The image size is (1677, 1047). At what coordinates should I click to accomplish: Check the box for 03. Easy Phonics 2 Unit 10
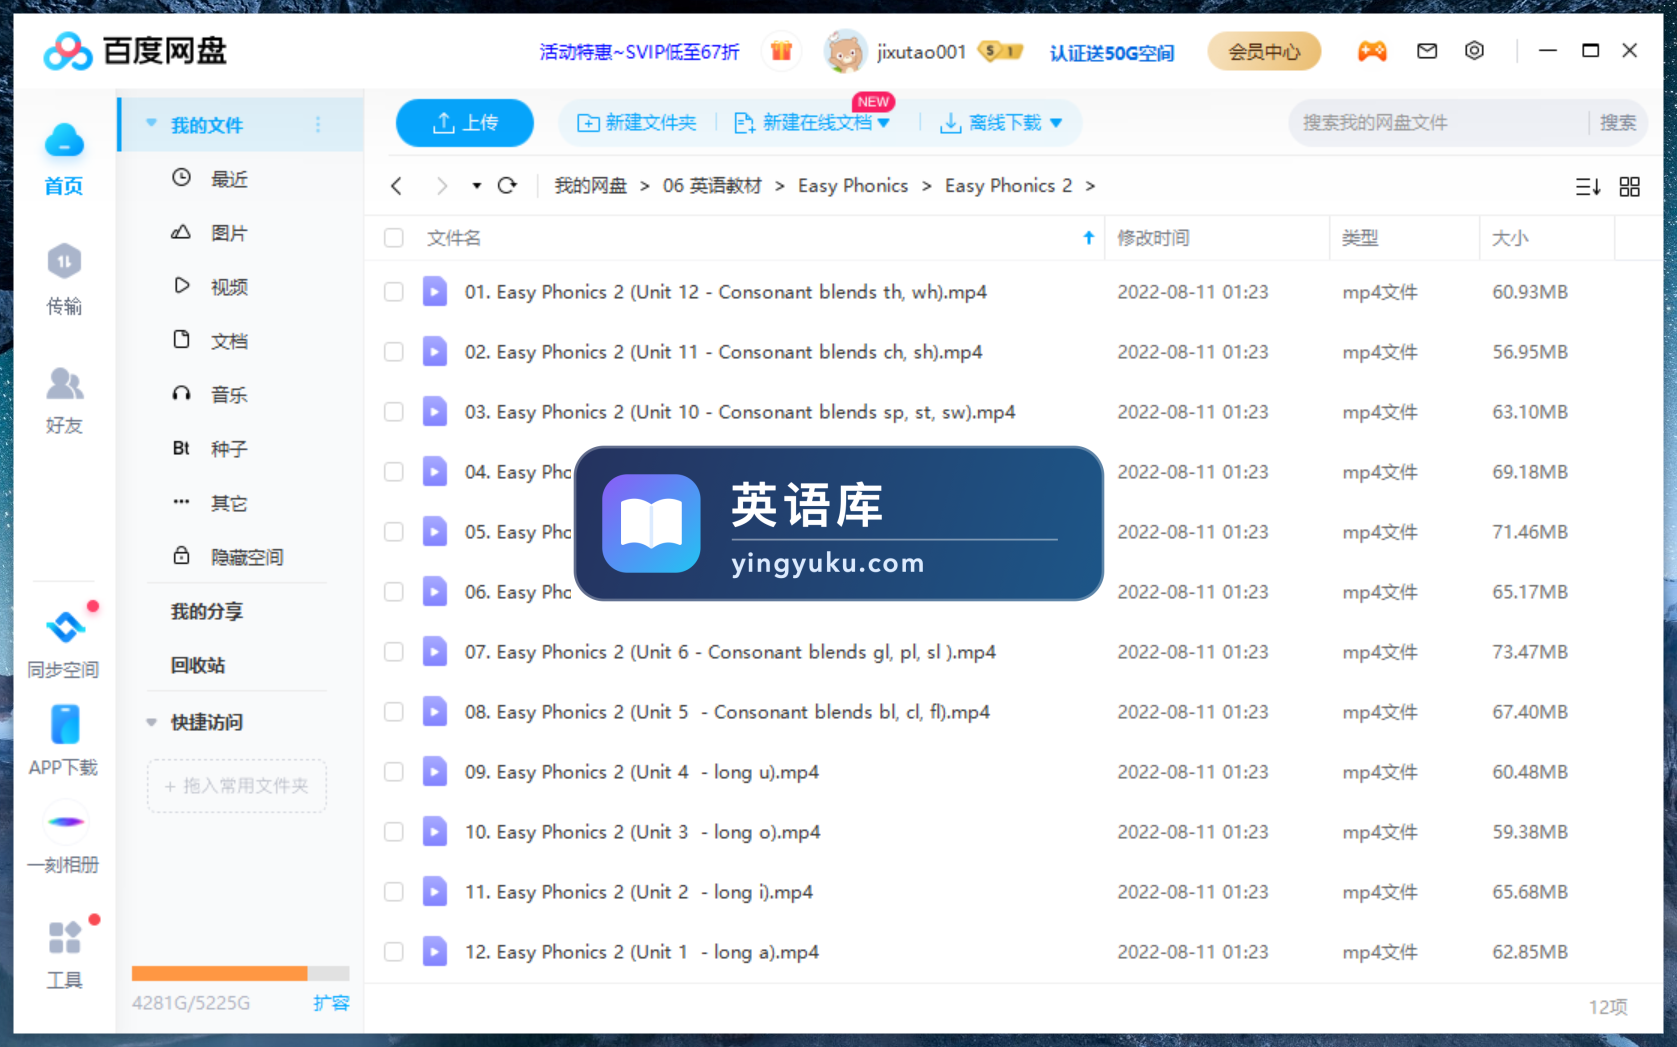[394, 412]
